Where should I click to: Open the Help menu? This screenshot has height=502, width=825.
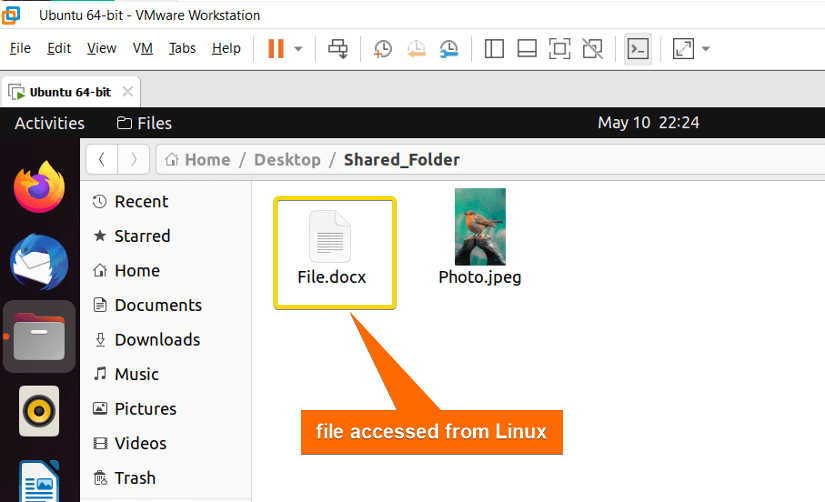pos(226,48)
